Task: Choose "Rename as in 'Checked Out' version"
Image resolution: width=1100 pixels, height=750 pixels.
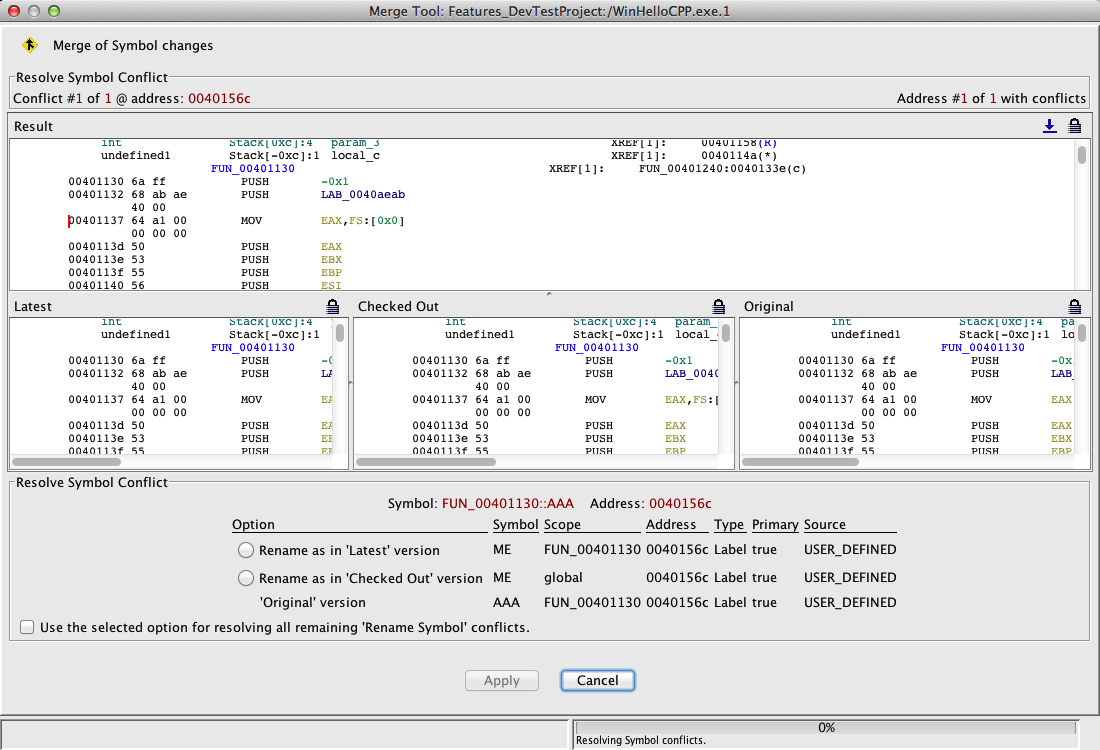Action: tap(246, 578)
